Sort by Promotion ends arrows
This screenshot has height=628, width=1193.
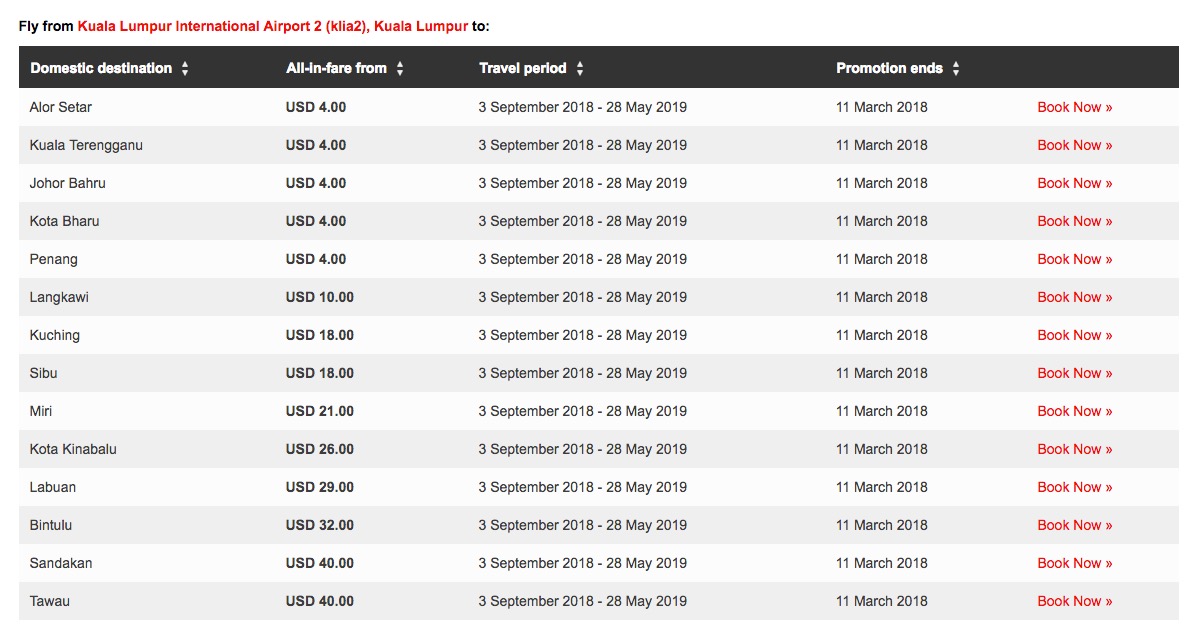956,69
